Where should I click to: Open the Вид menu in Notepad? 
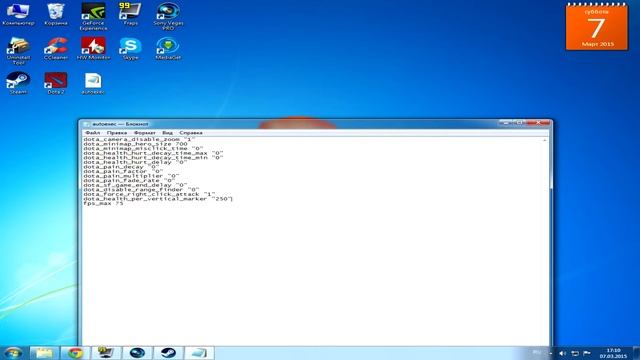coord(167,133)
